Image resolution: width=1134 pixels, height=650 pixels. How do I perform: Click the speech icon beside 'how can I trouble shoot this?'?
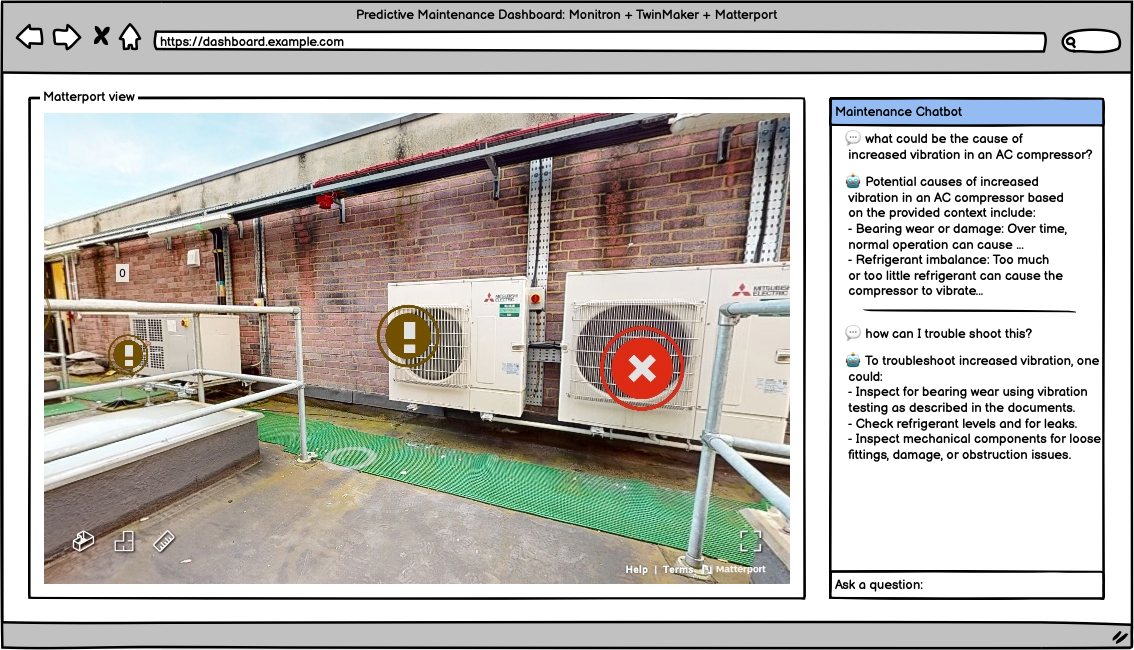pos(853,333)
